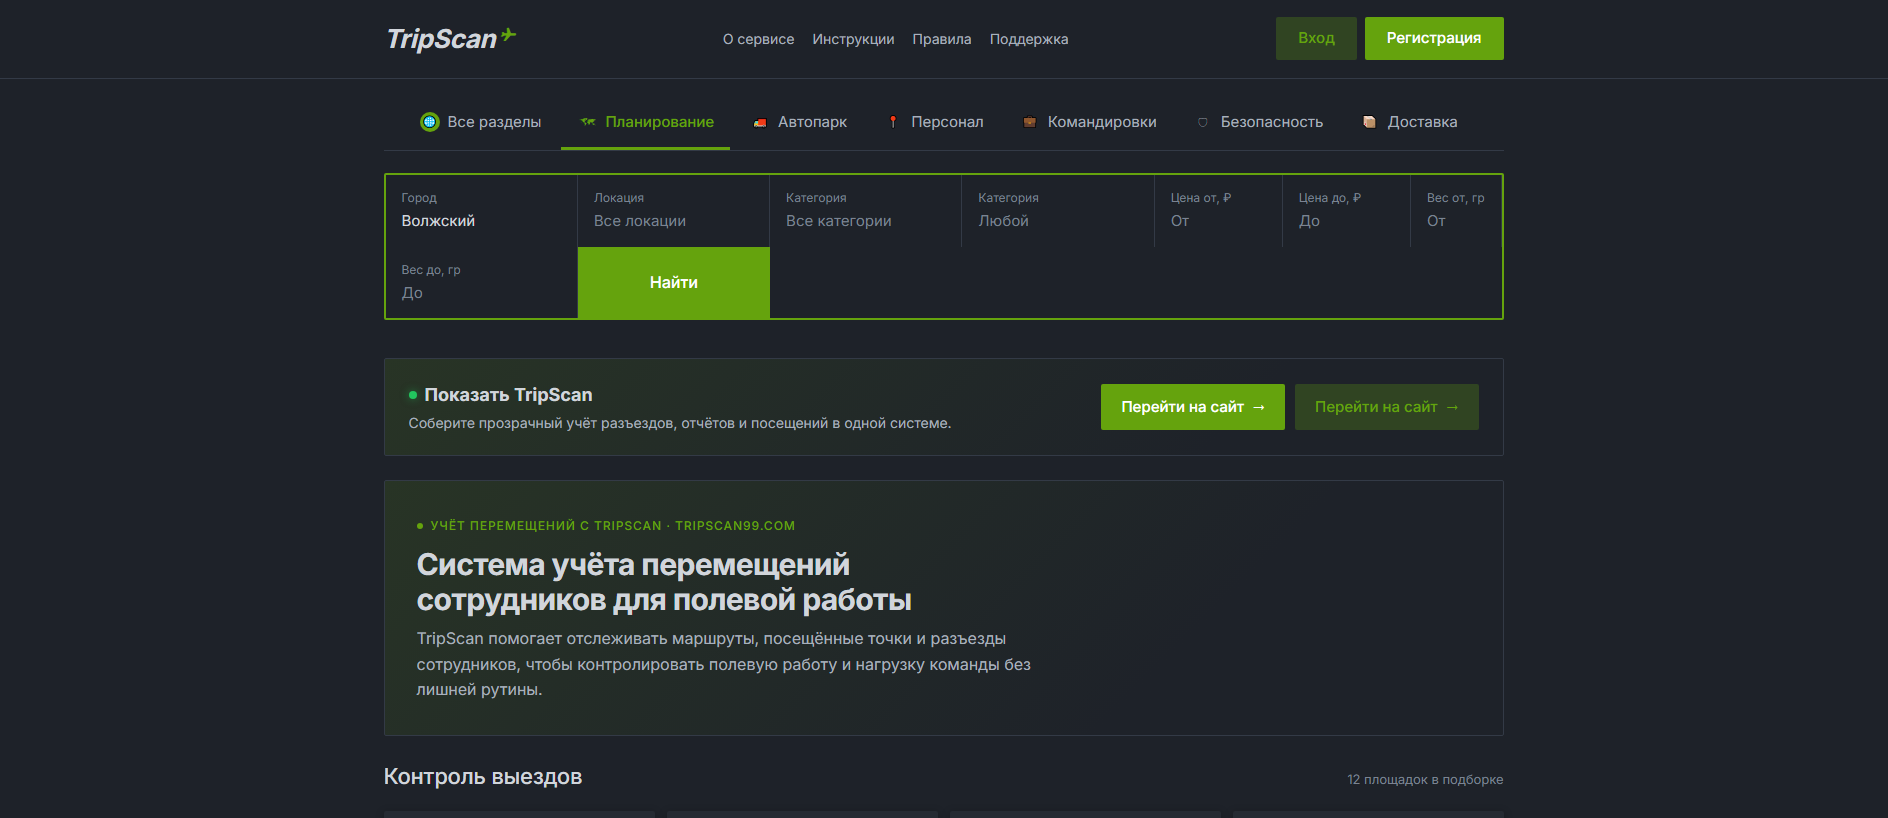Open the Правила menu link
The height and width of the screenshot is (818, 1888).
942,39
